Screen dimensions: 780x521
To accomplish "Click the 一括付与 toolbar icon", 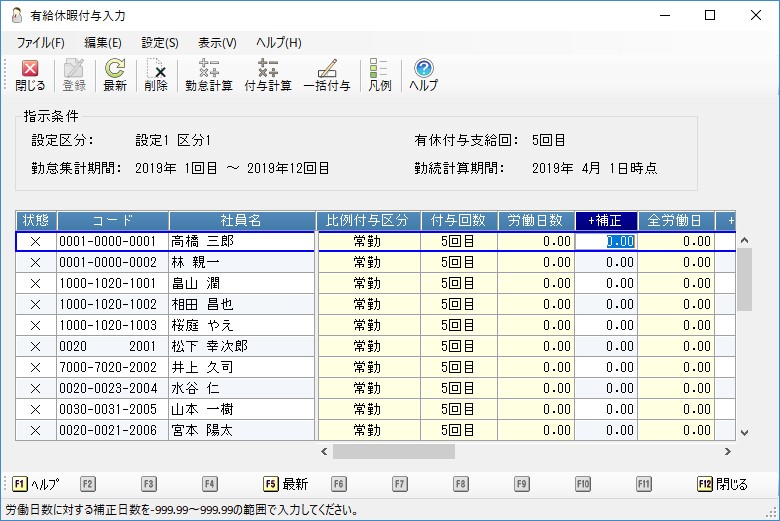I will tap(327, 75).
